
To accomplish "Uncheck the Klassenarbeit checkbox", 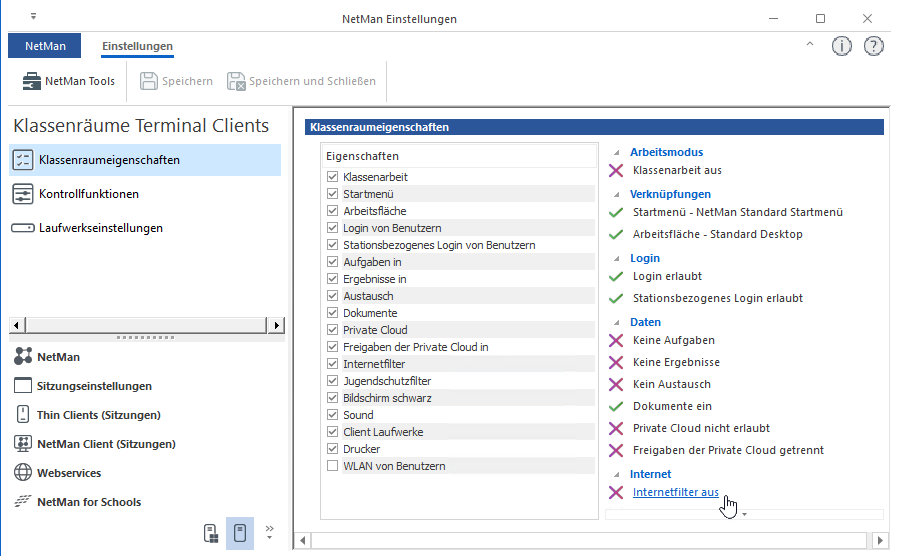I will (332, 176).
